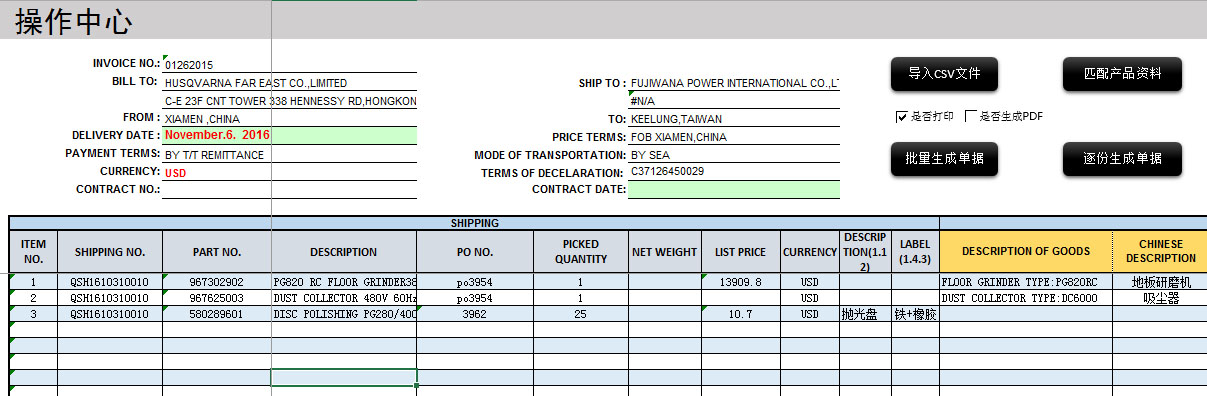Select the PICKED QUANTITY cell showing 25

pyautogui.click(x=581, y=314)
